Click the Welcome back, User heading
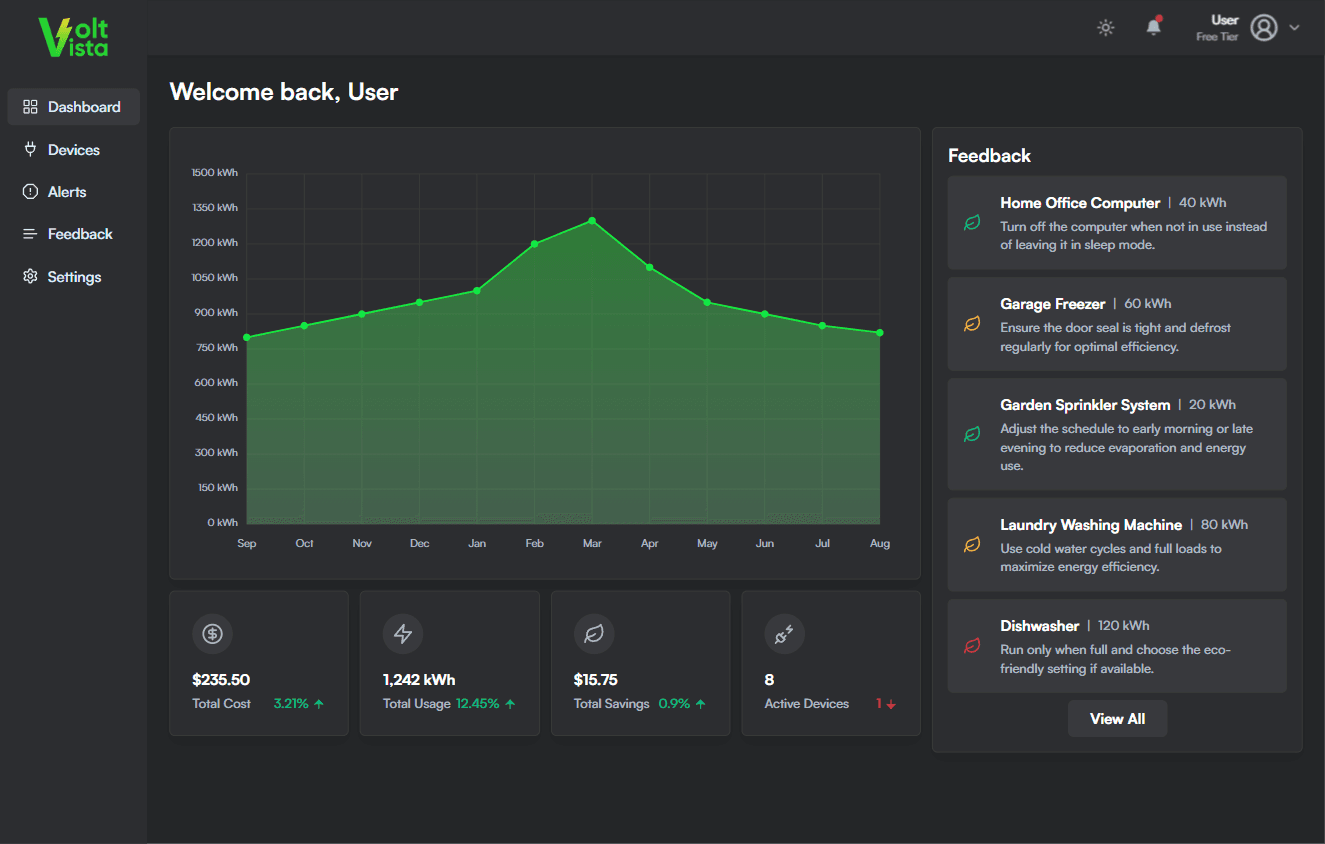This screenshot has height=844, width=1325. coord(284,92)
